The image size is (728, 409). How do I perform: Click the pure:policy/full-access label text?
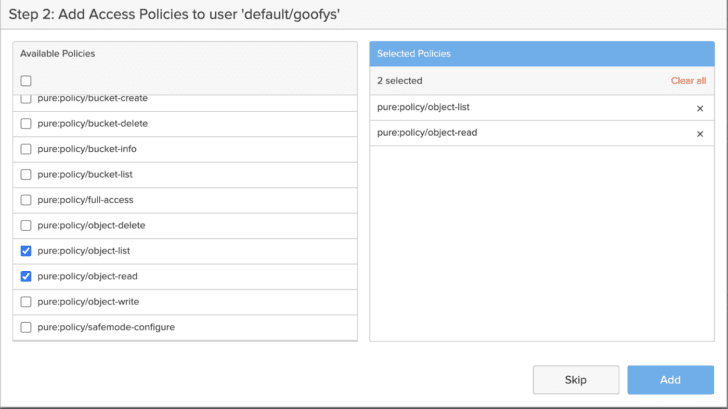(85, 200)
